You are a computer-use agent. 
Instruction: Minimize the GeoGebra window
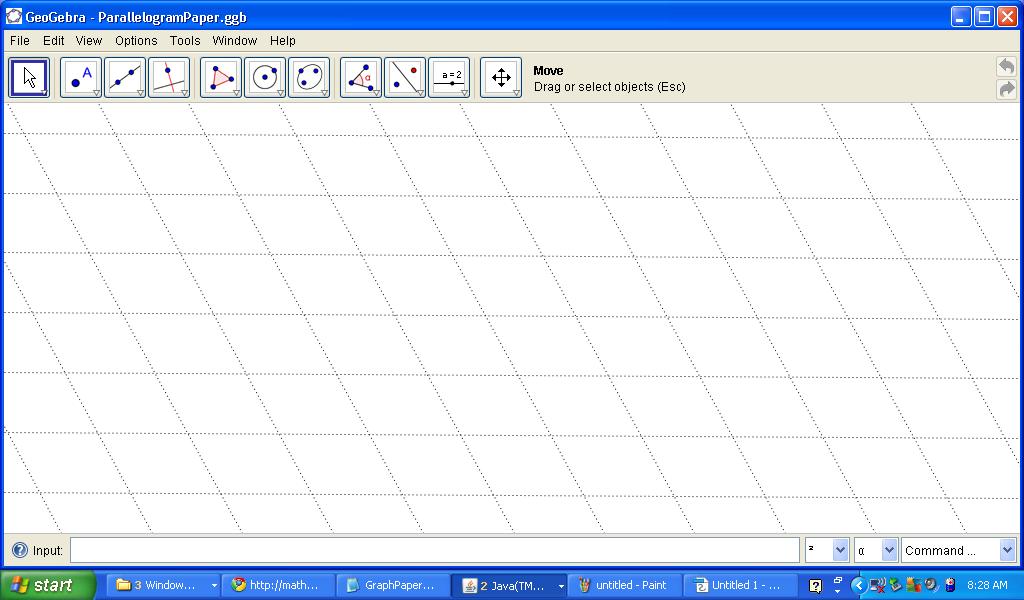point(961,17)
